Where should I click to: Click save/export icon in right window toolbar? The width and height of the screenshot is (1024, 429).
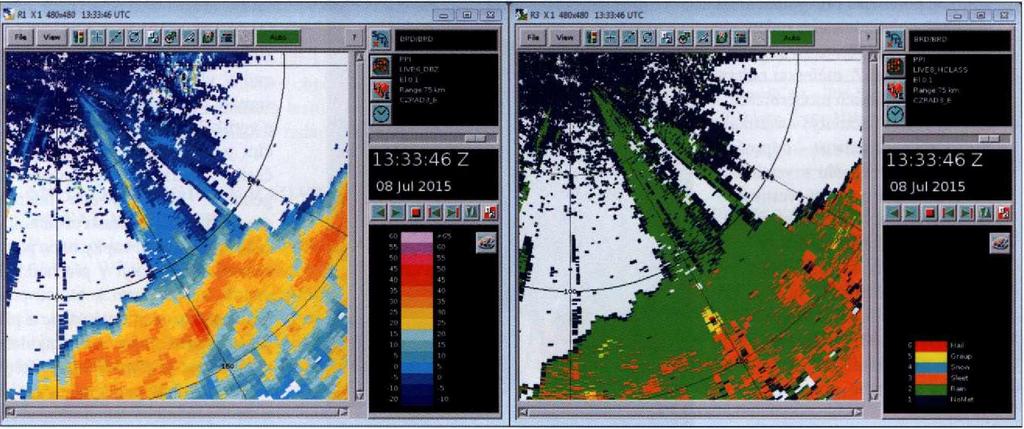point(667,38)
